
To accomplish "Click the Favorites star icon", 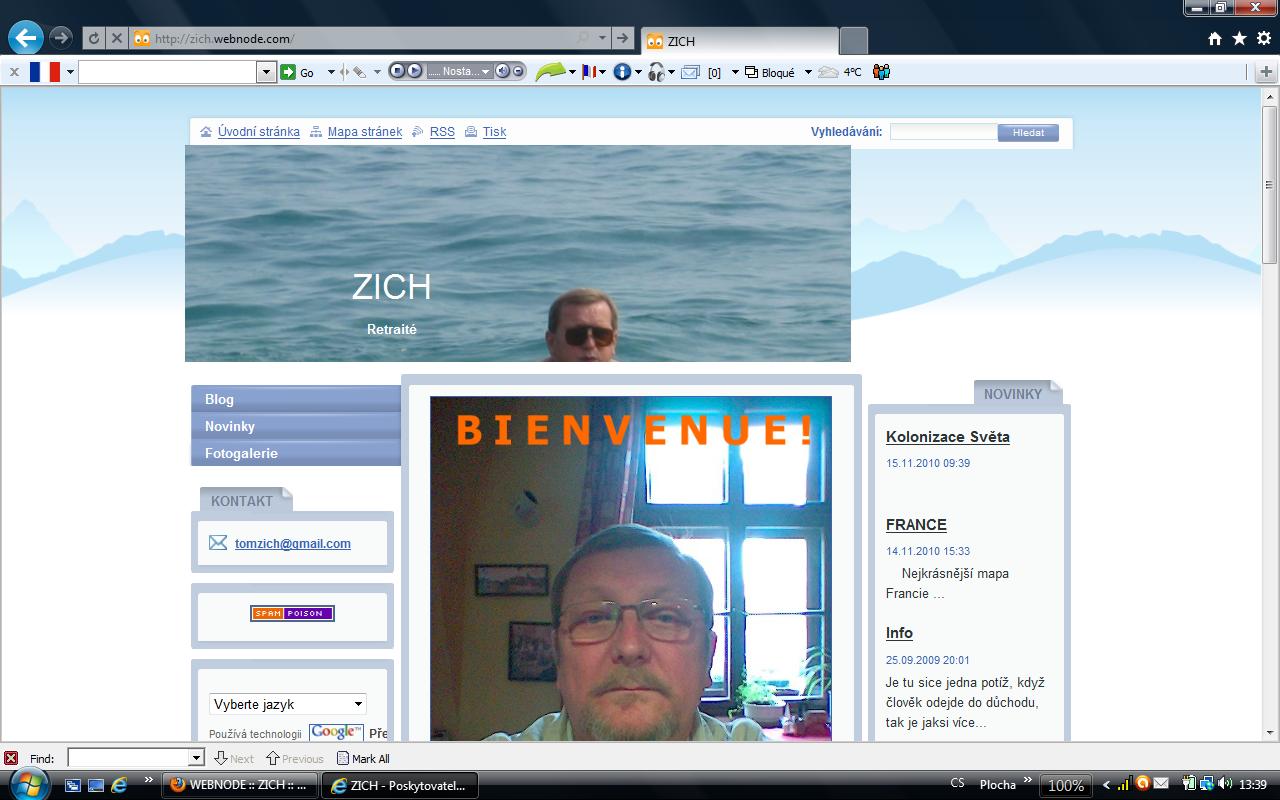I will [1239, 39].
